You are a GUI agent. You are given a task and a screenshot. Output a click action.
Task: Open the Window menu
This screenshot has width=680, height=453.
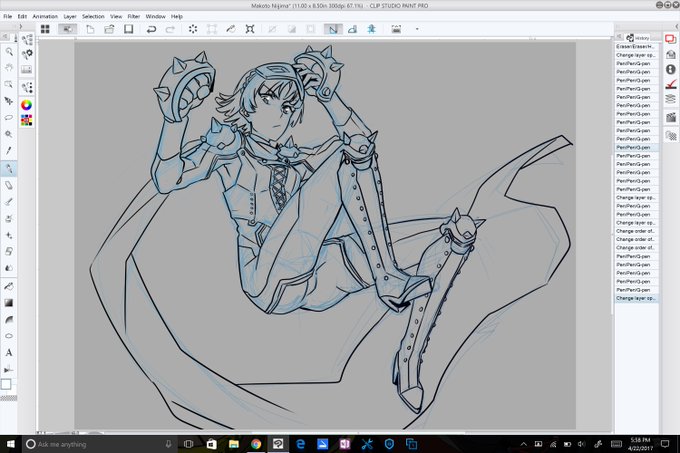(x=156, y=16)
